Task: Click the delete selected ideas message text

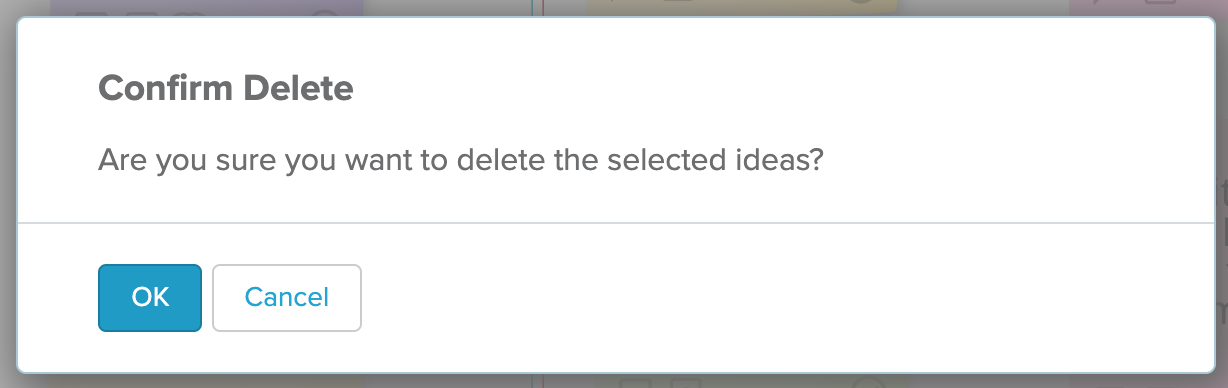Action: click(x=461, y=160)
